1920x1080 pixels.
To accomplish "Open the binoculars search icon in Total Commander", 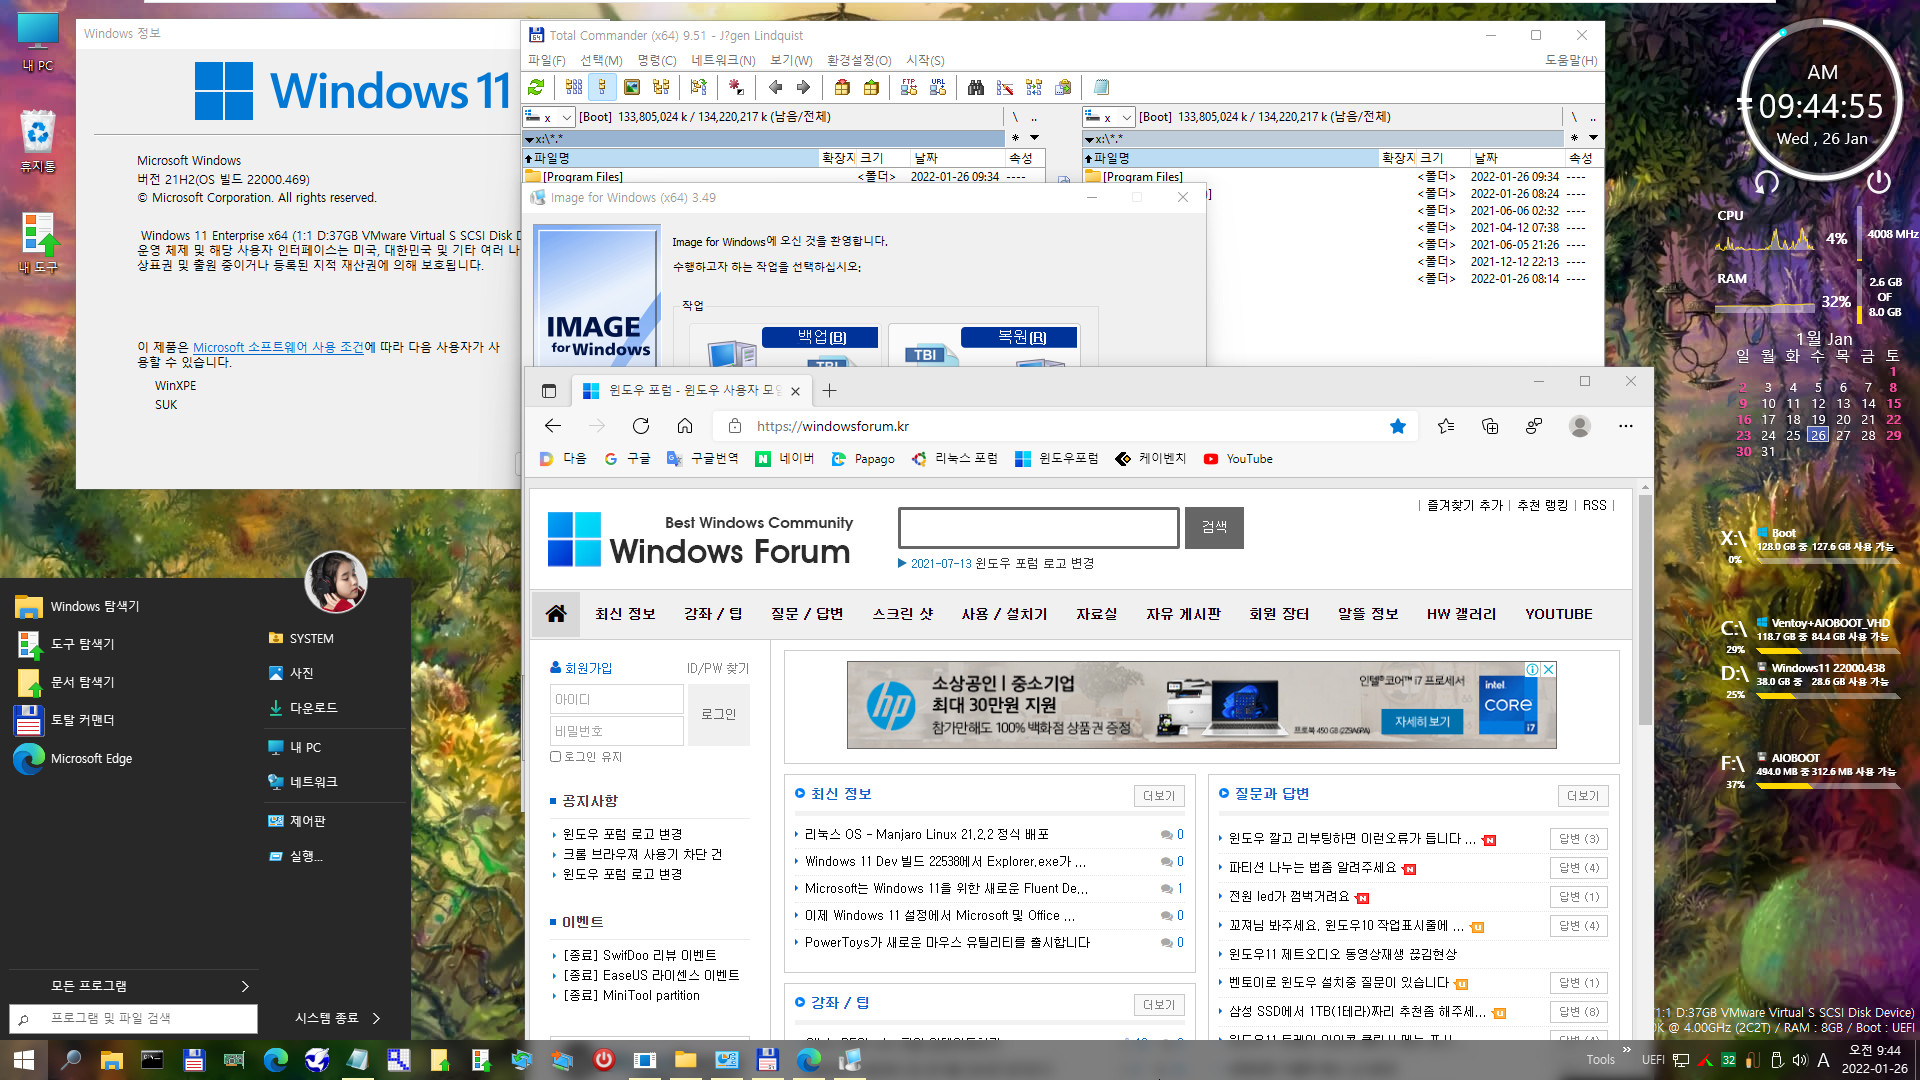I will (x=975, y=87).
